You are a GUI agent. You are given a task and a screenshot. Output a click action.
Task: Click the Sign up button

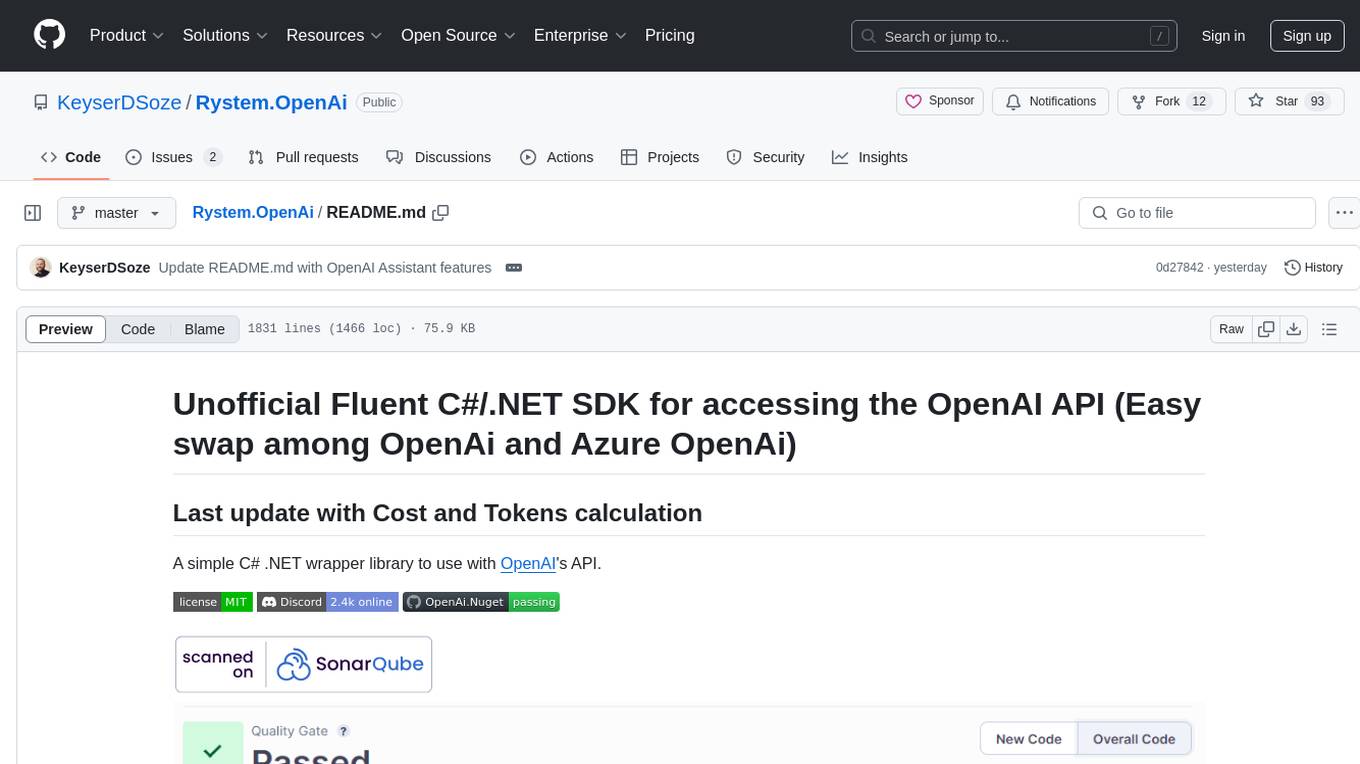point(1307,36)
